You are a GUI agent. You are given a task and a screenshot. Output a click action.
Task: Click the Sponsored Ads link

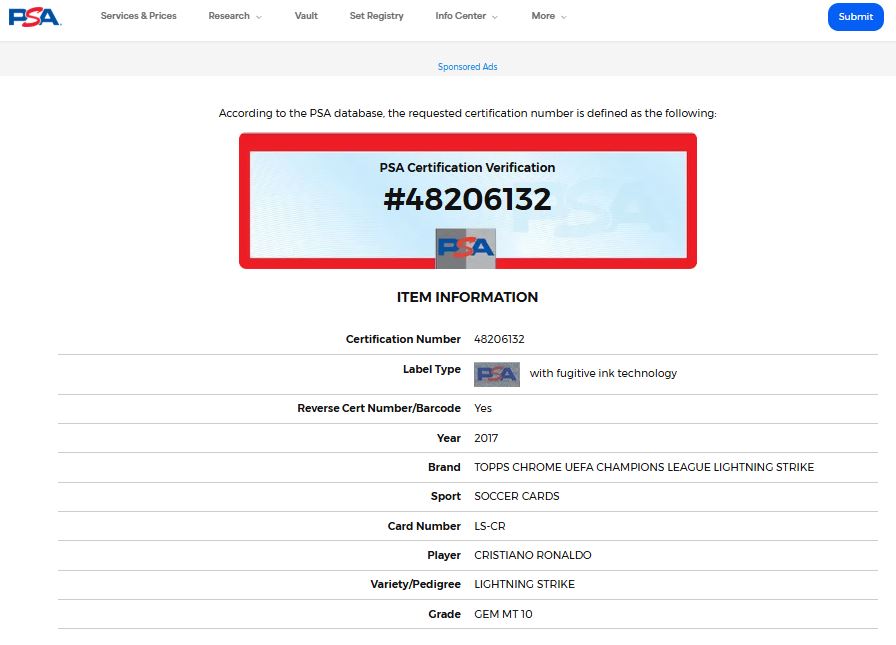click(x=467, y=67)
